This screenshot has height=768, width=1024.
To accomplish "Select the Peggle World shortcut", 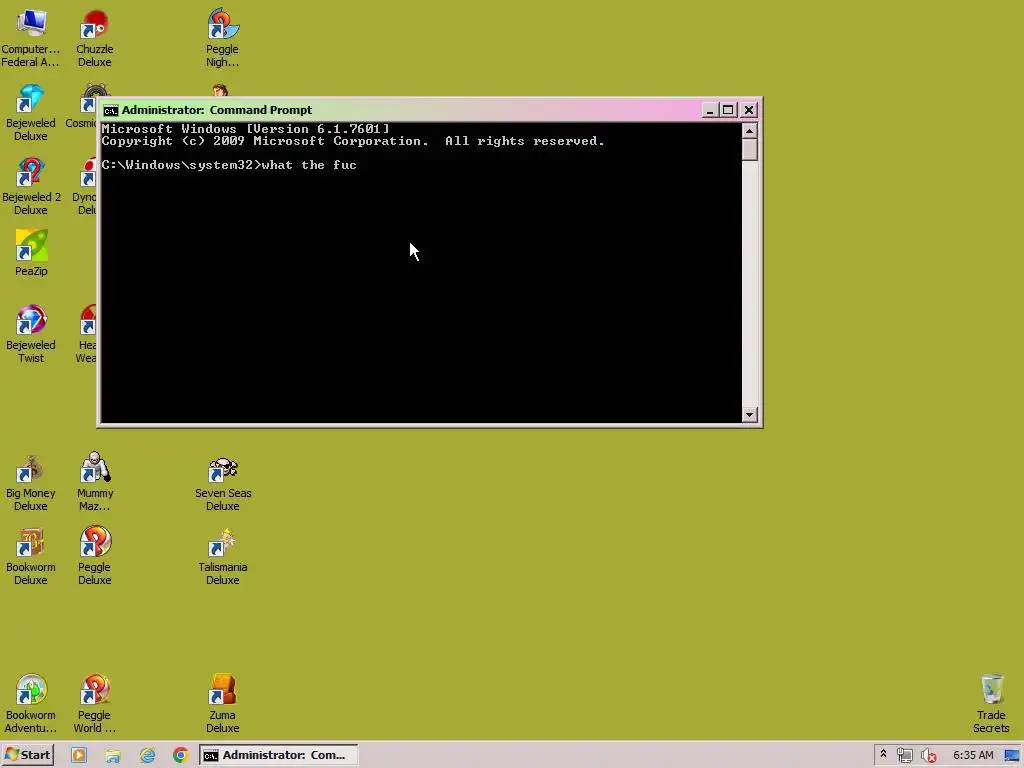I will (95, 705).
